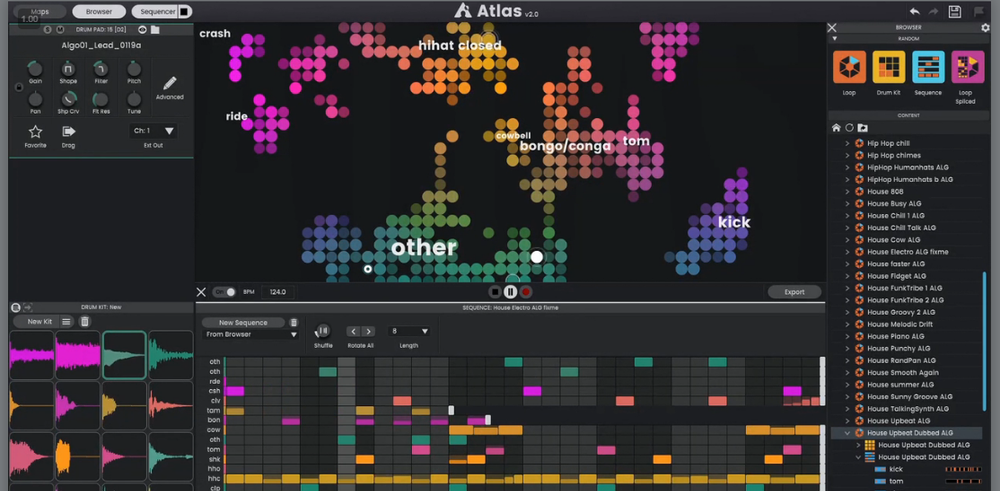Mark the sample as Favorite

[x=35, y=131]
